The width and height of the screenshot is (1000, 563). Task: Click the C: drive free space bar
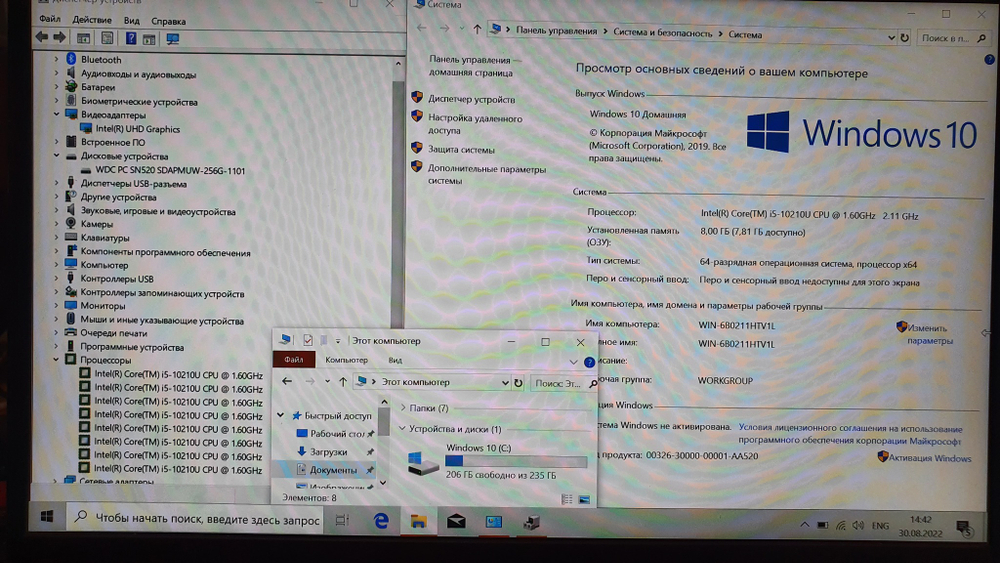click(516, 461)
